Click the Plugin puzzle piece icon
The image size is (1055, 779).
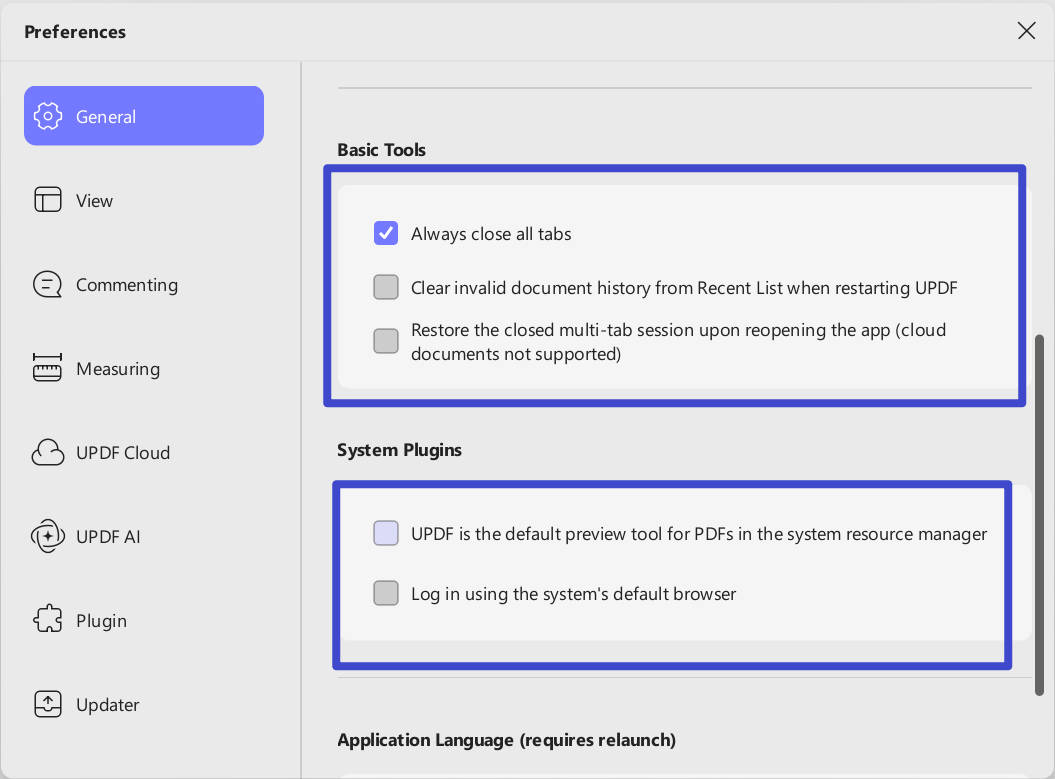pyautogui.click(x=48, y=621)
